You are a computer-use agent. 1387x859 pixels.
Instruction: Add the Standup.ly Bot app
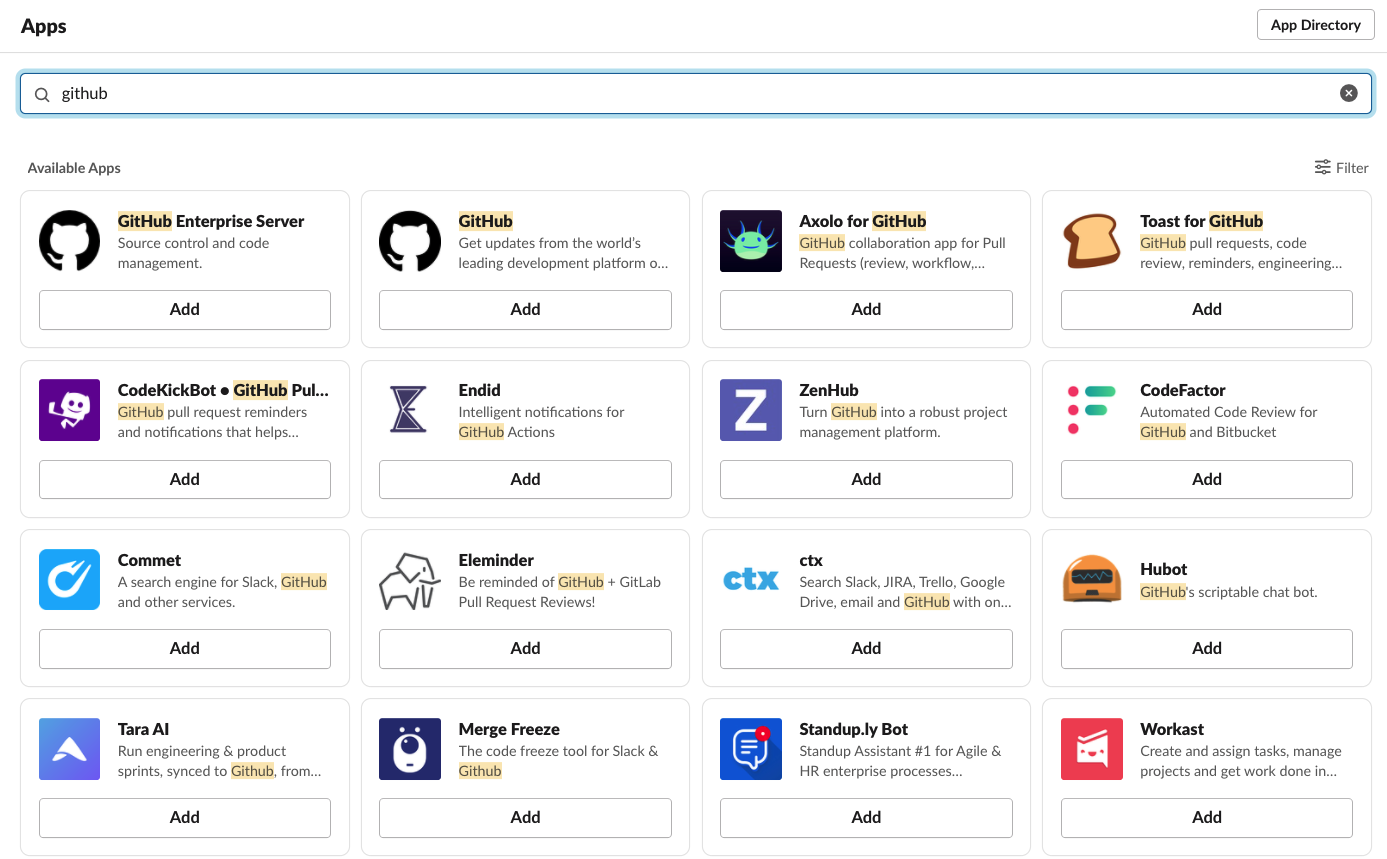[866, 818]
